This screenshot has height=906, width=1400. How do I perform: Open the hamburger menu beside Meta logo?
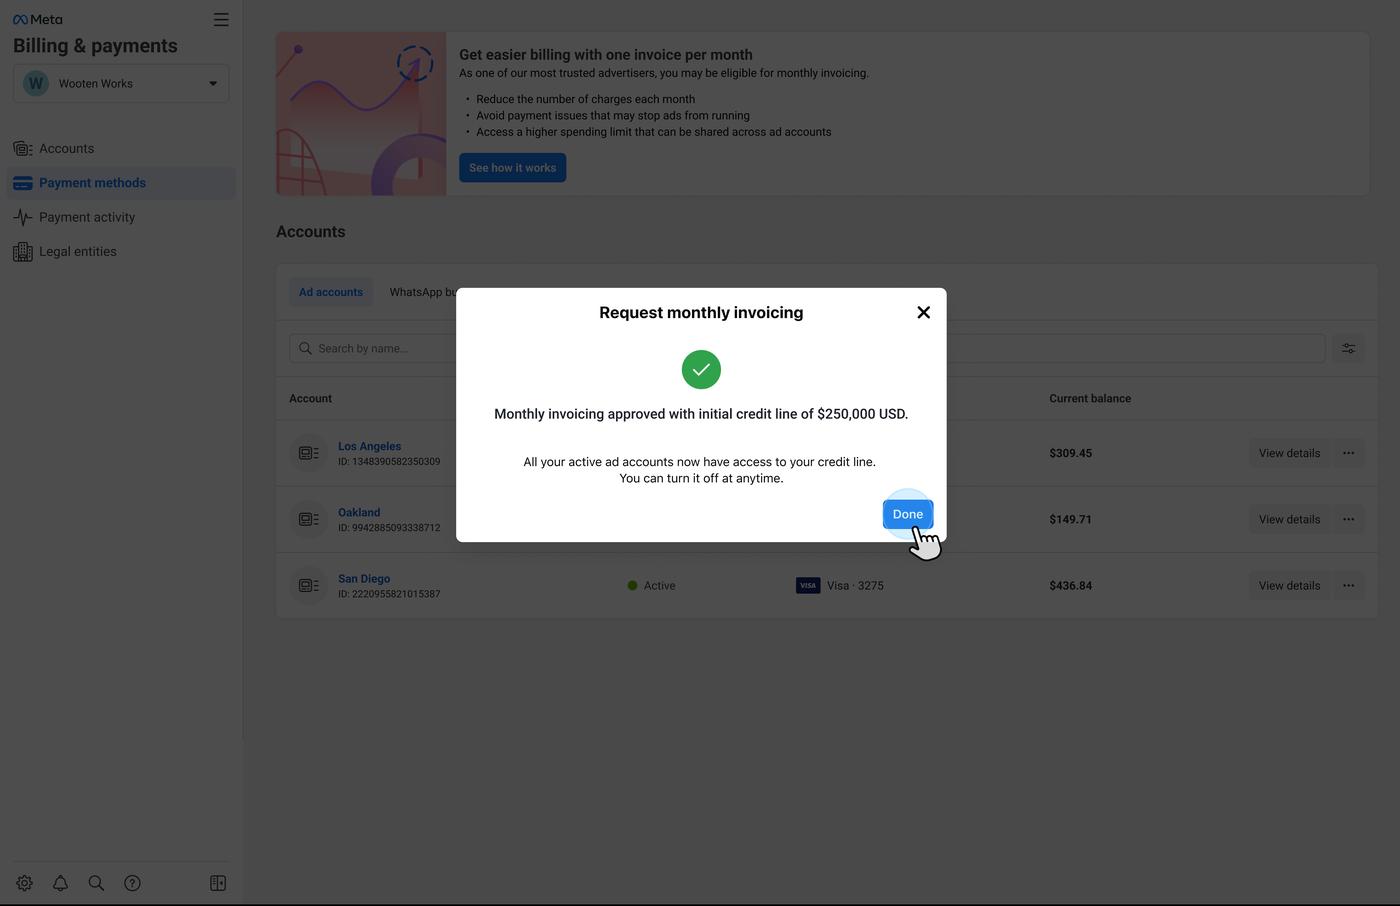(221, 20)
